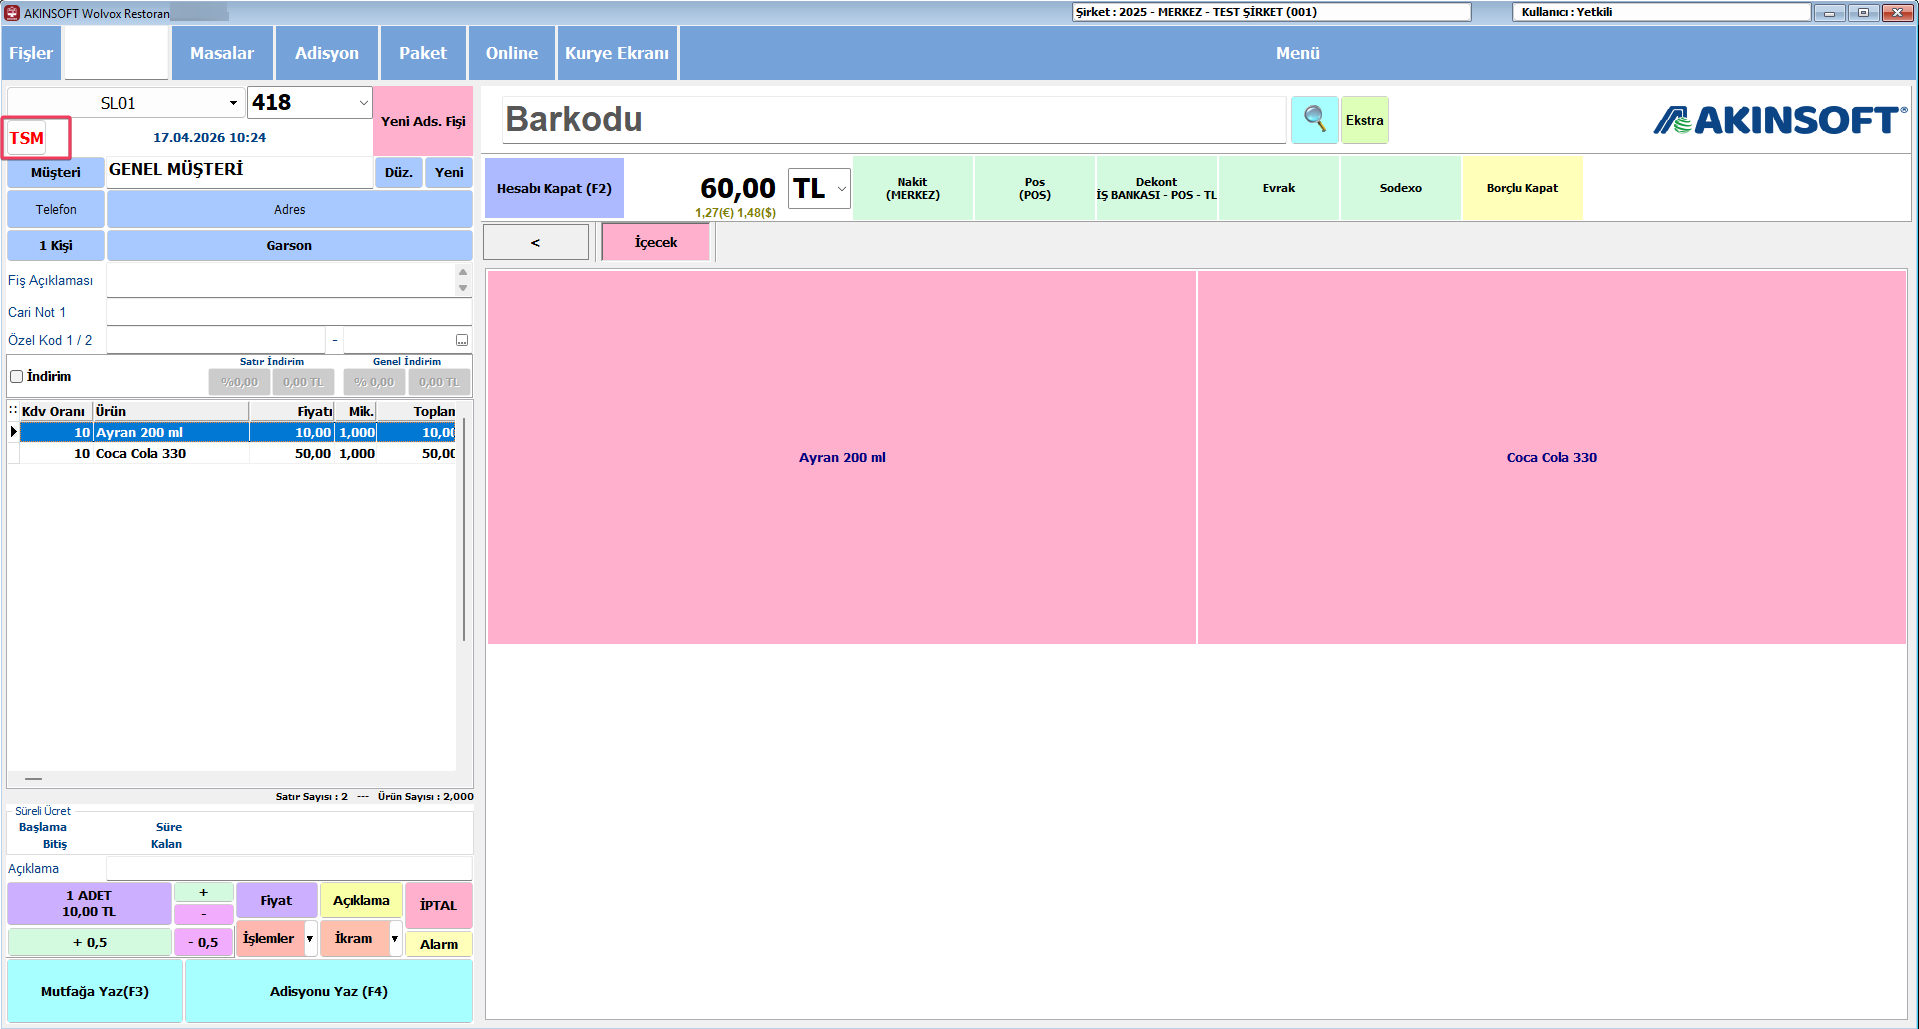Click the Telefon button

pos(56,209)
